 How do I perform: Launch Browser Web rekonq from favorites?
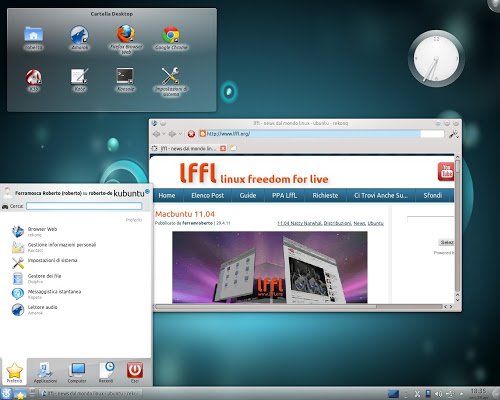pyautogui.click(x=77, y=231)
